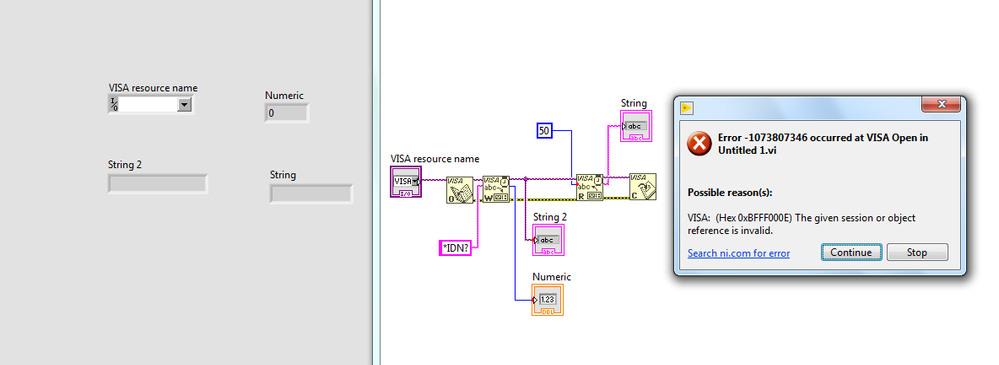Image resolution: width=999 pixels, height=365 pixels.
Task: Select the String indicator terminal
Action: coord(636,126)
